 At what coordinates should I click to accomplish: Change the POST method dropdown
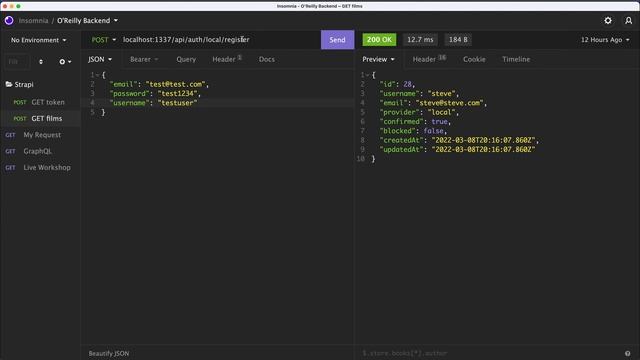(x=104, y=40)
